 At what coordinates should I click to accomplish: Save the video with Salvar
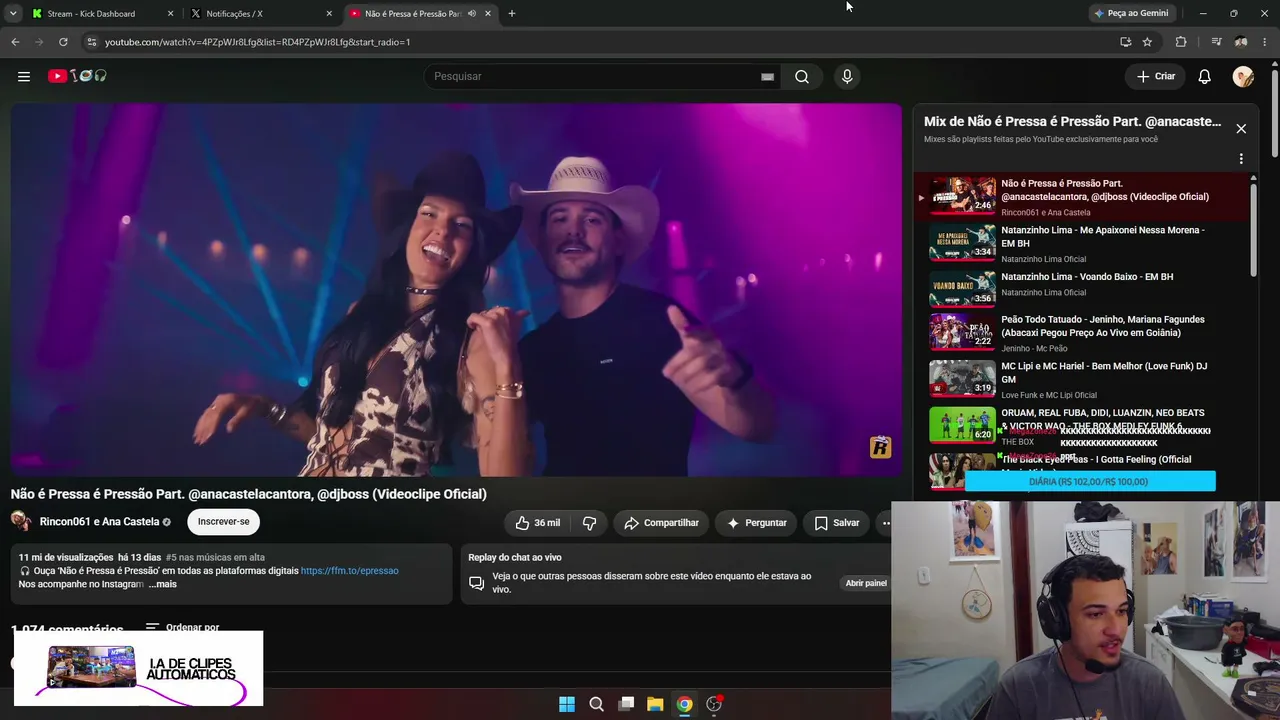coord(836,523)
